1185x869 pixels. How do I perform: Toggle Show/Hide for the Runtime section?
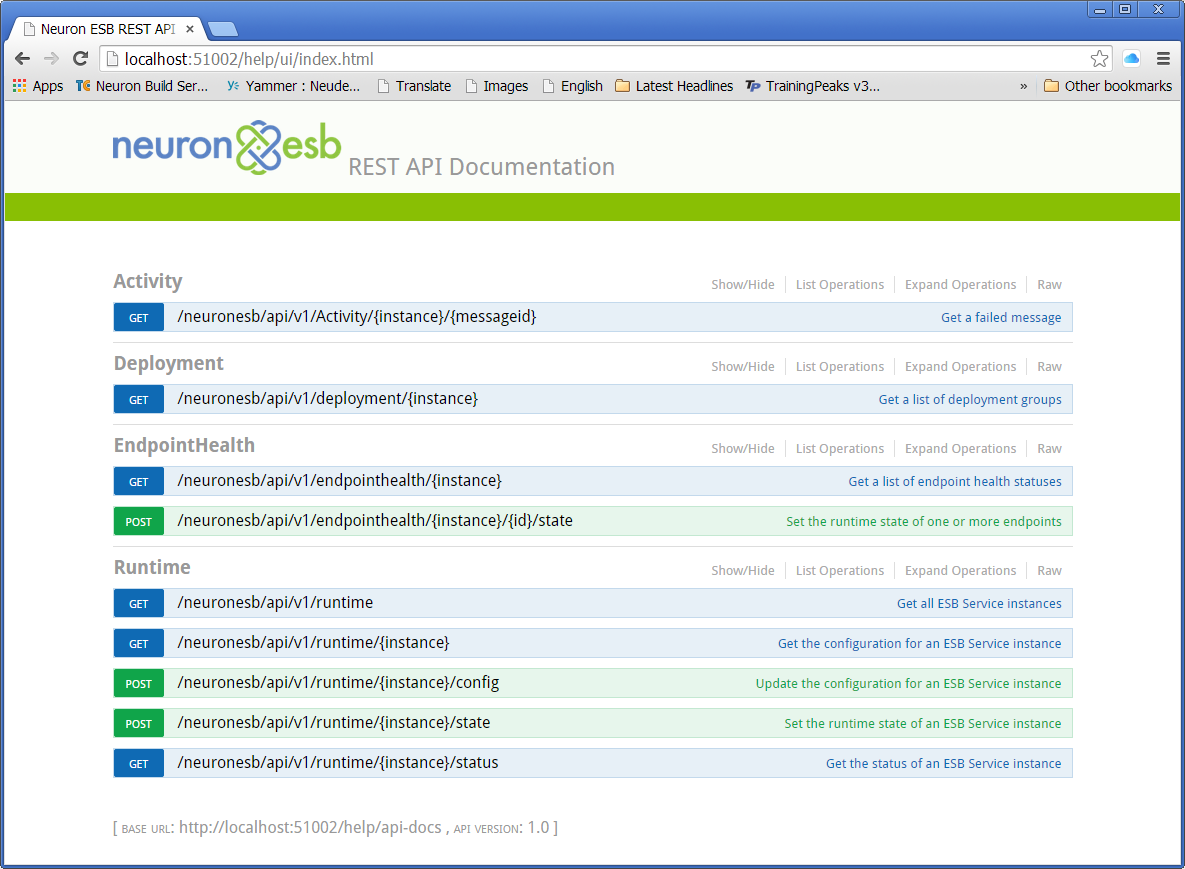point(743,571)
